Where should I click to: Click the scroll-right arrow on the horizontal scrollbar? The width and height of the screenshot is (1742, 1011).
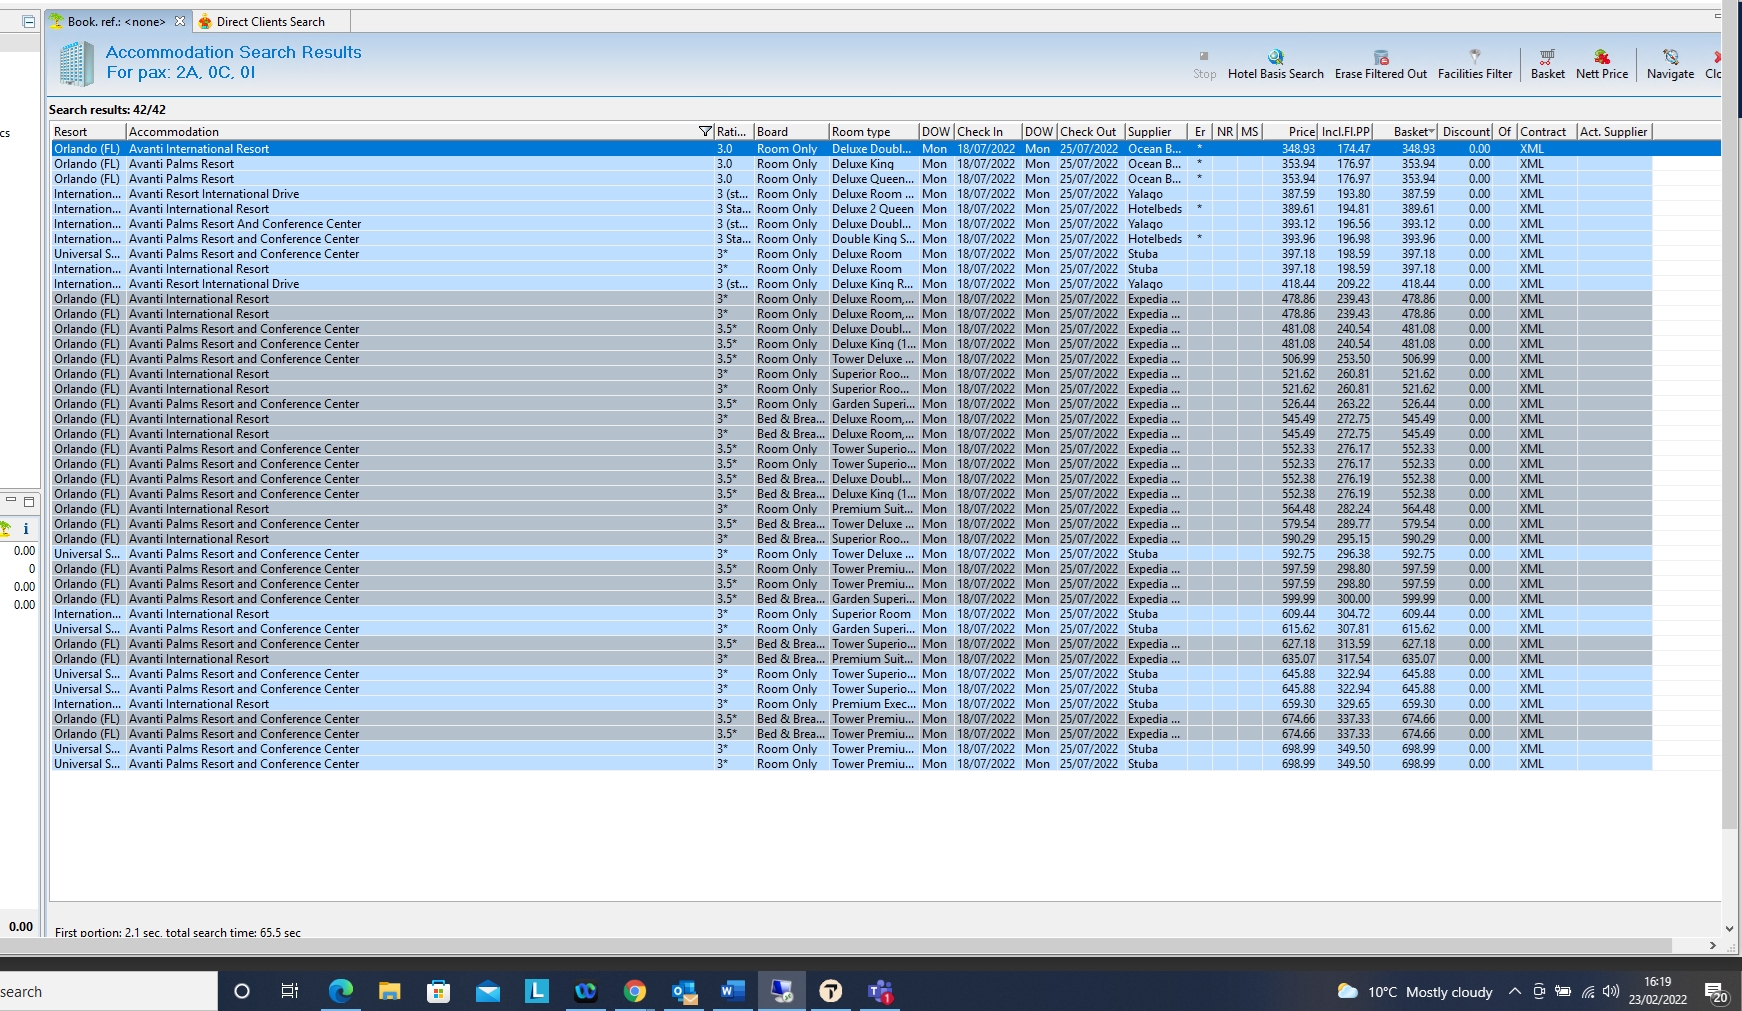(1713, 945)
